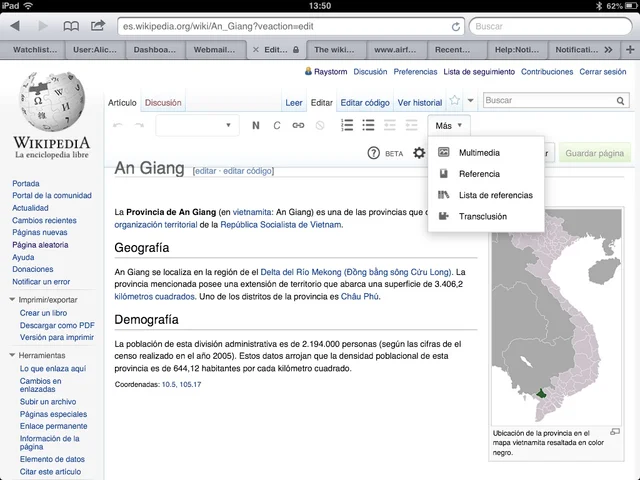This screenshot has width=640, height=480.
Task: Open the help question mark icon
Action: (373, 153)
